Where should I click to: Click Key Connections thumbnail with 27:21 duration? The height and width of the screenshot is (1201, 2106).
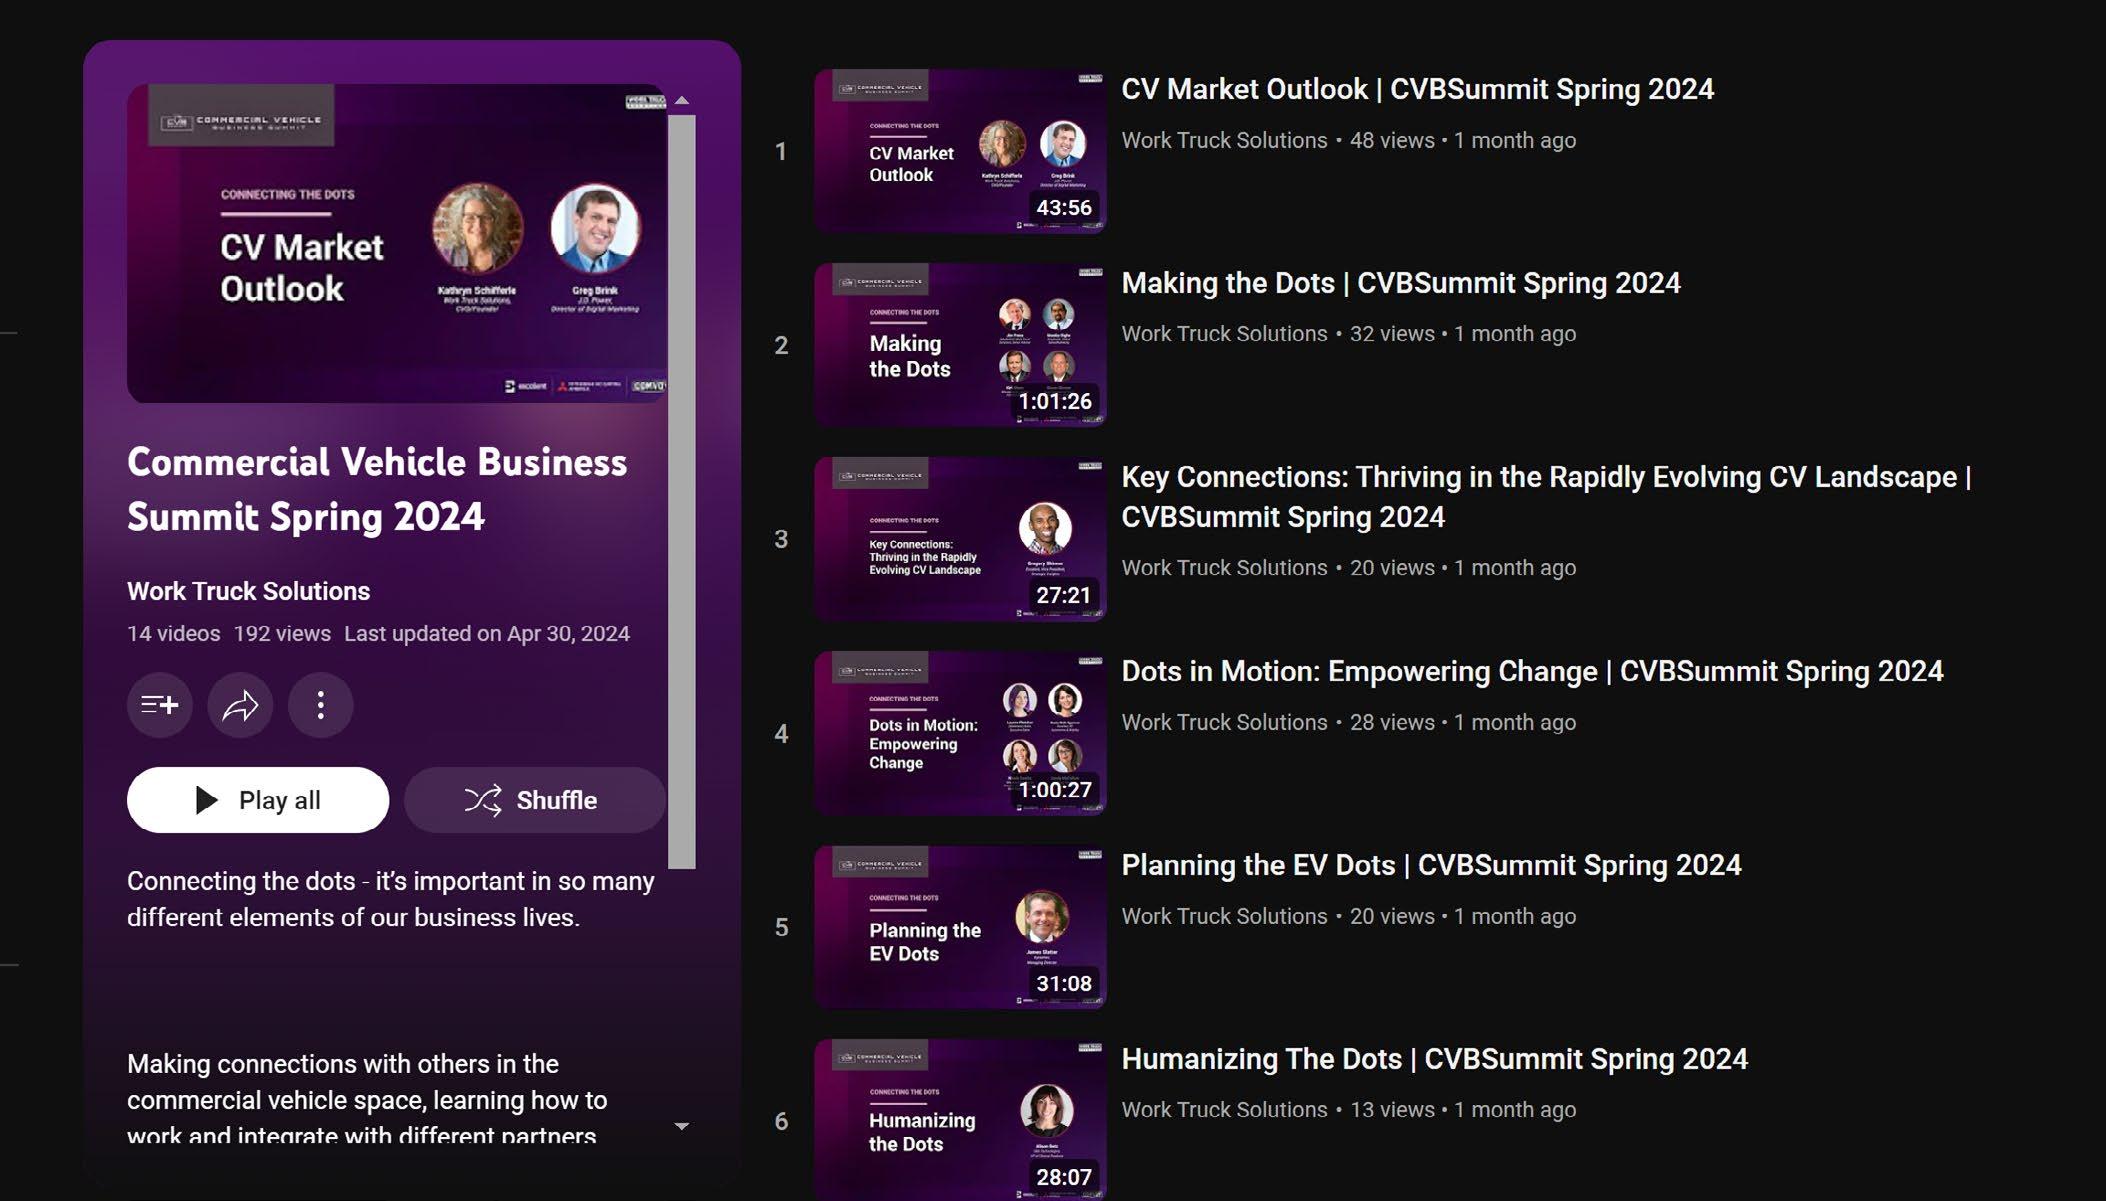(959, 539)
